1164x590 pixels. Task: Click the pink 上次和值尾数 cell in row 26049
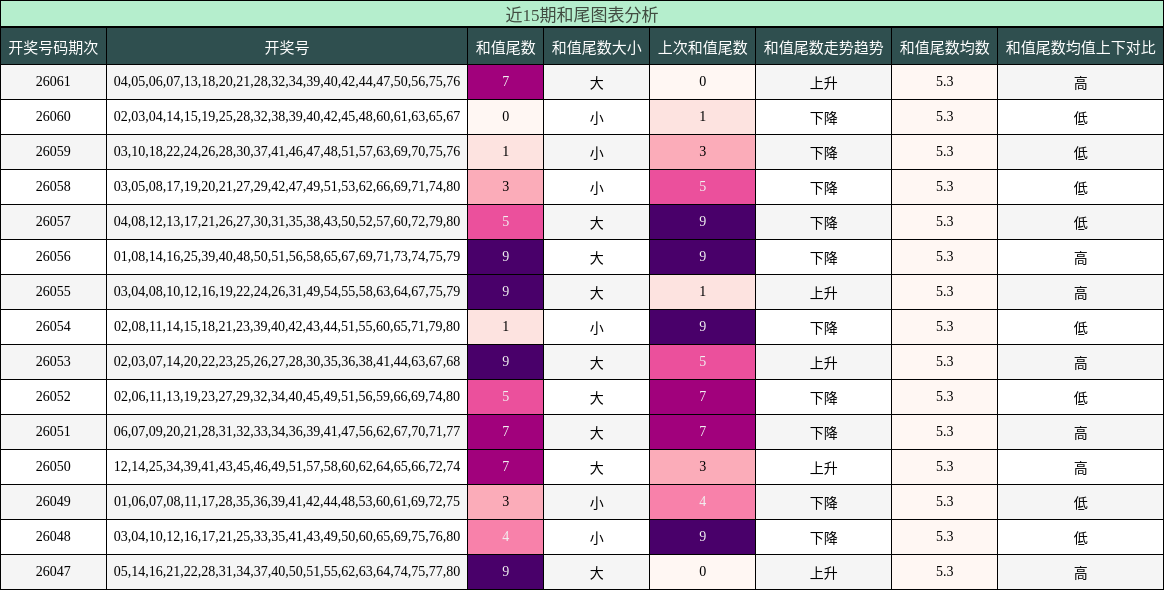(702, 502)
